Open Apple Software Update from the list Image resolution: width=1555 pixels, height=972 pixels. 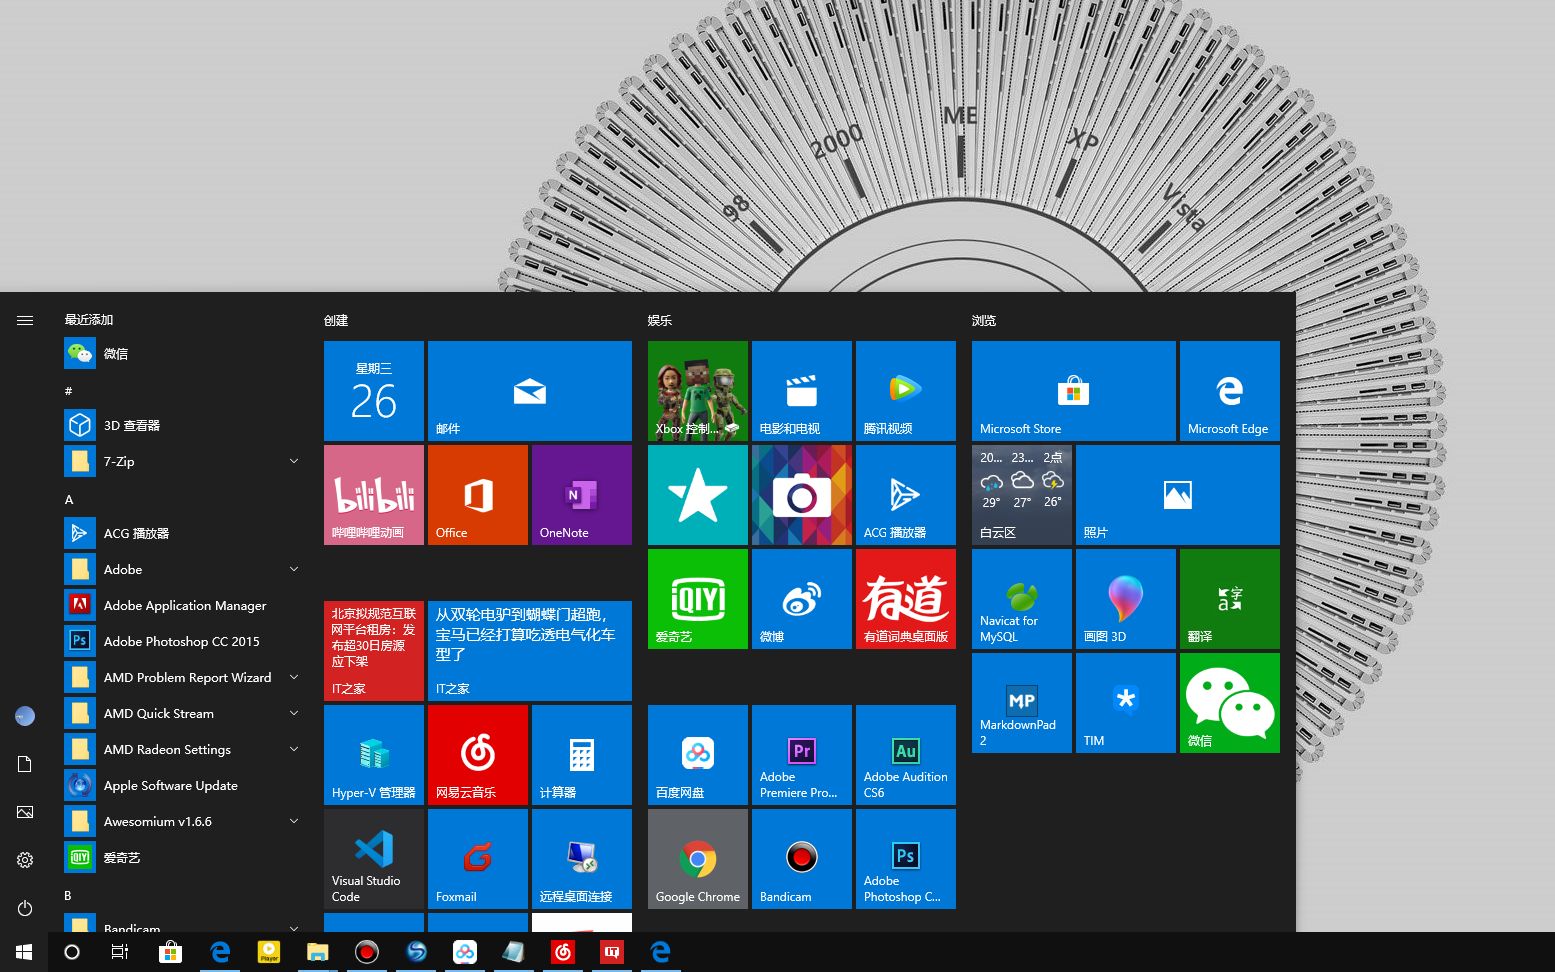[182, 785]
